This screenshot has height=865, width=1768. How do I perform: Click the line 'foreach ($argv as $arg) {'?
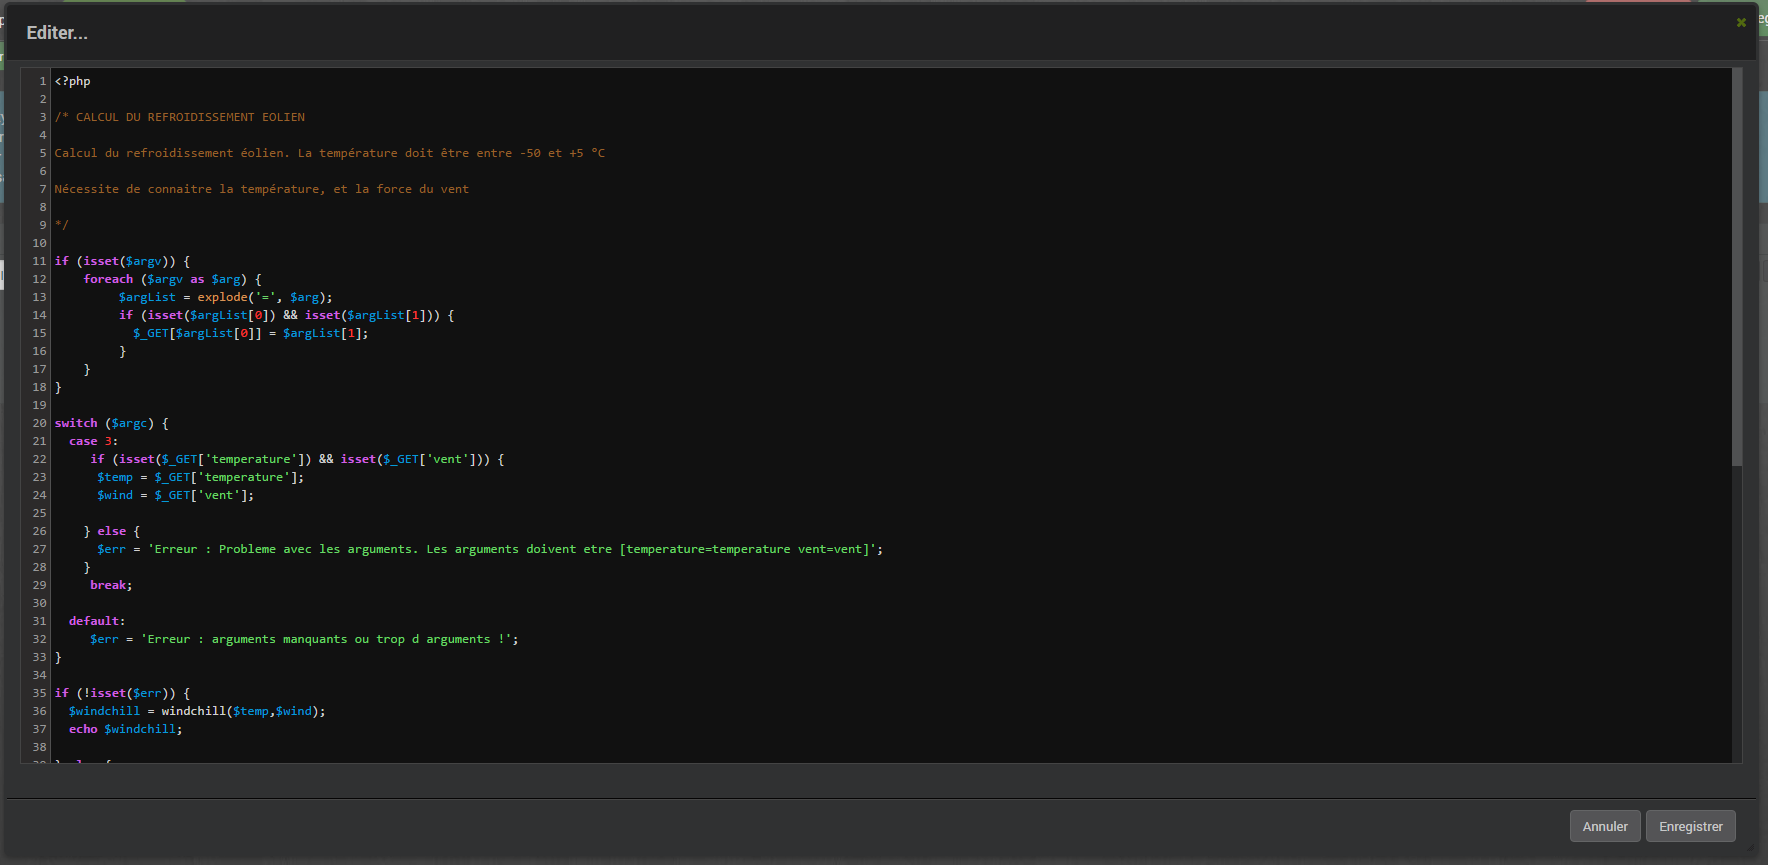pyautogui.click(x=172, y=279)
